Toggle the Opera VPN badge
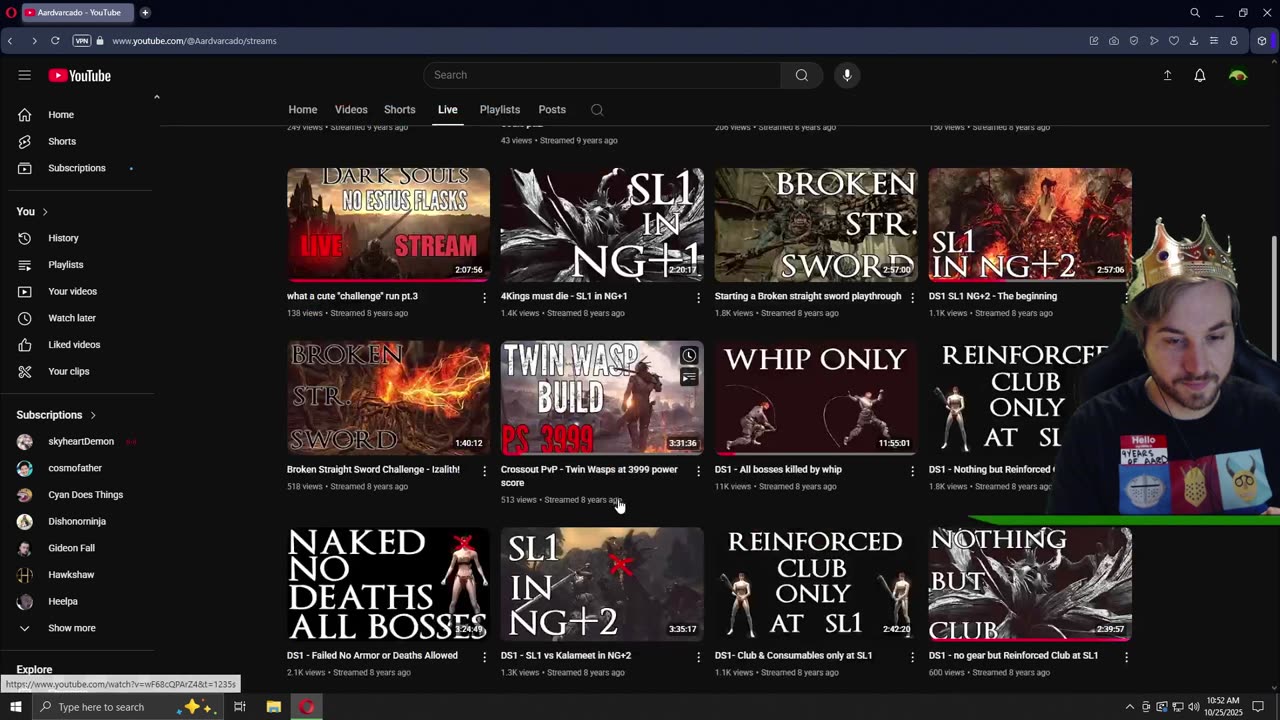The width and height of the screenshot is (1280, 720). tap(82, 41)
